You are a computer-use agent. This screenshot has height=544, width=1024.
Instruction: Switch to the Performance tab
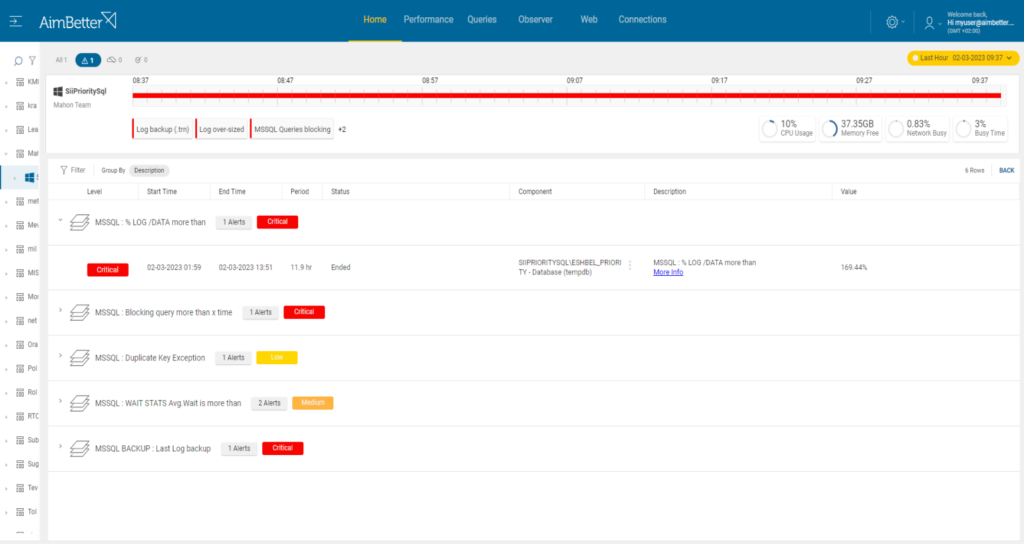tap(428, 20)
